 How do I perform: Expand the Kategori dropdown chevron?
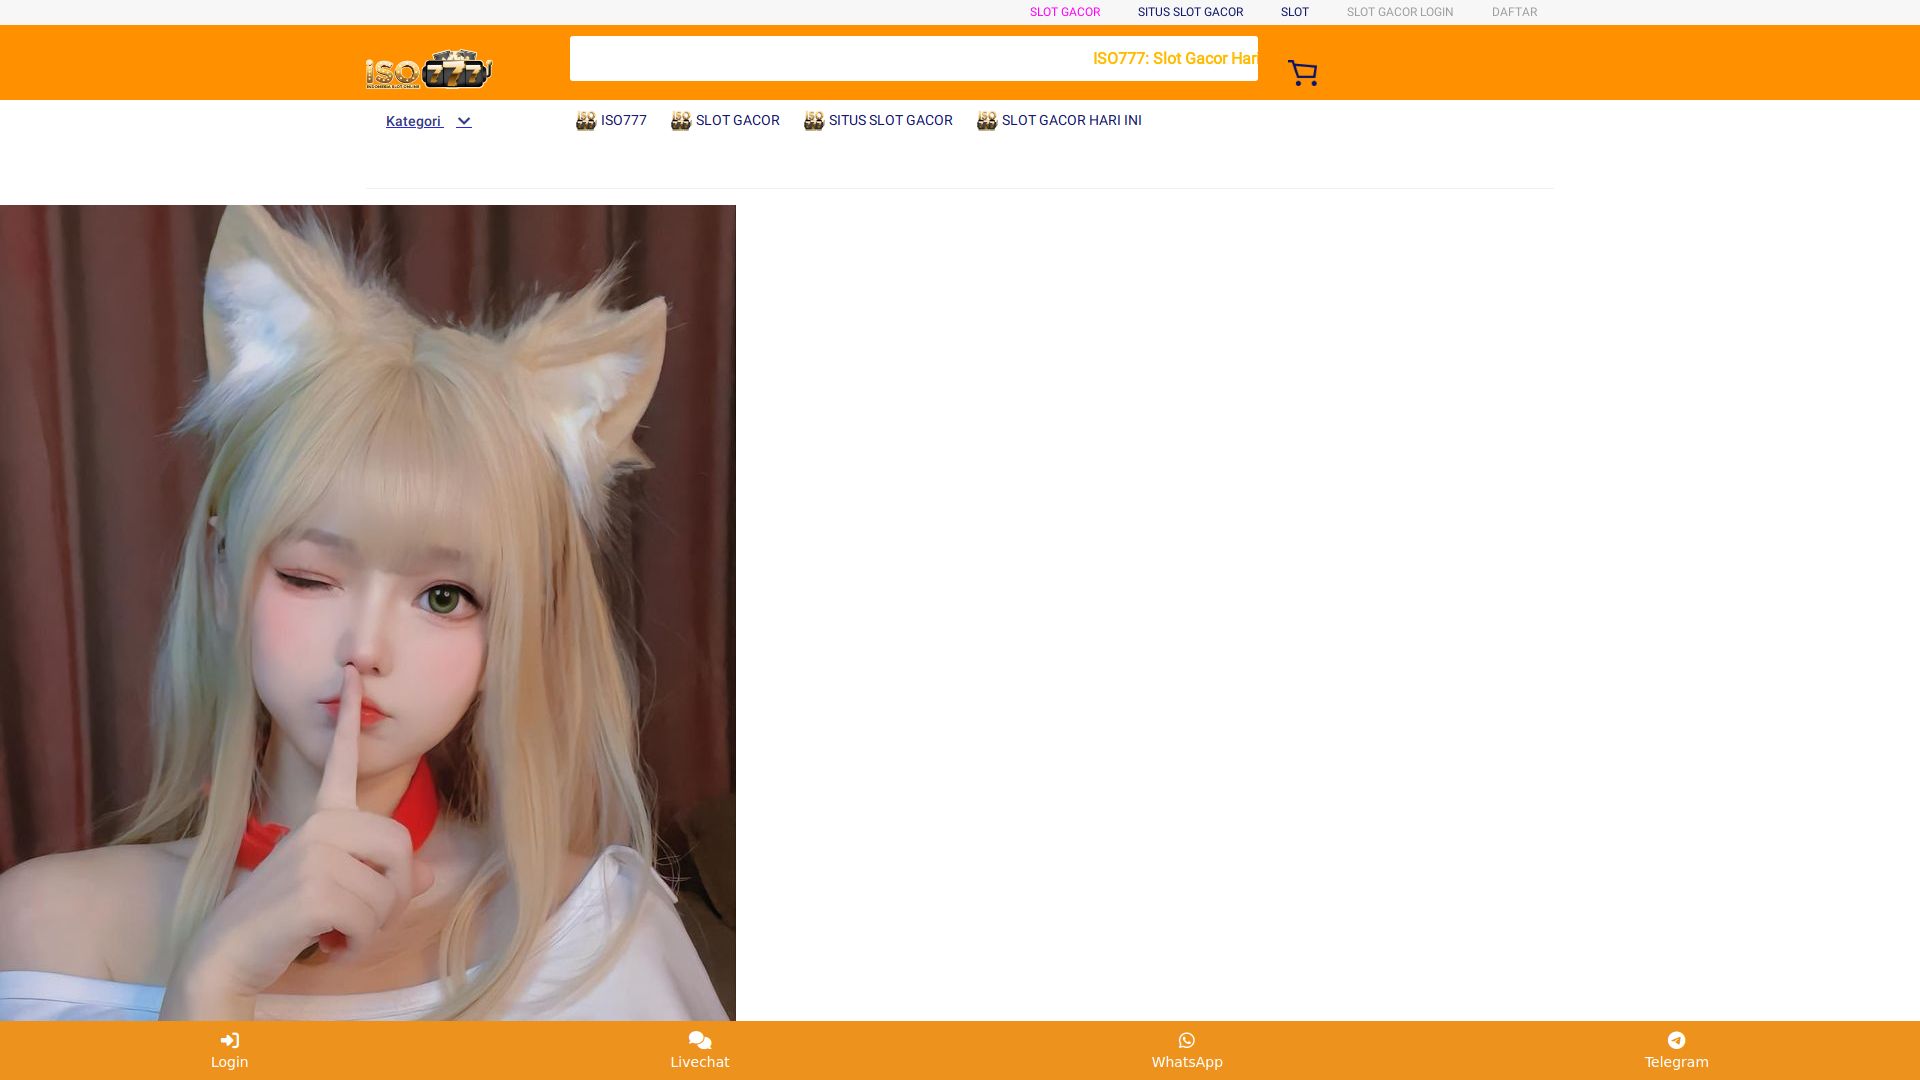coord(464,121)
